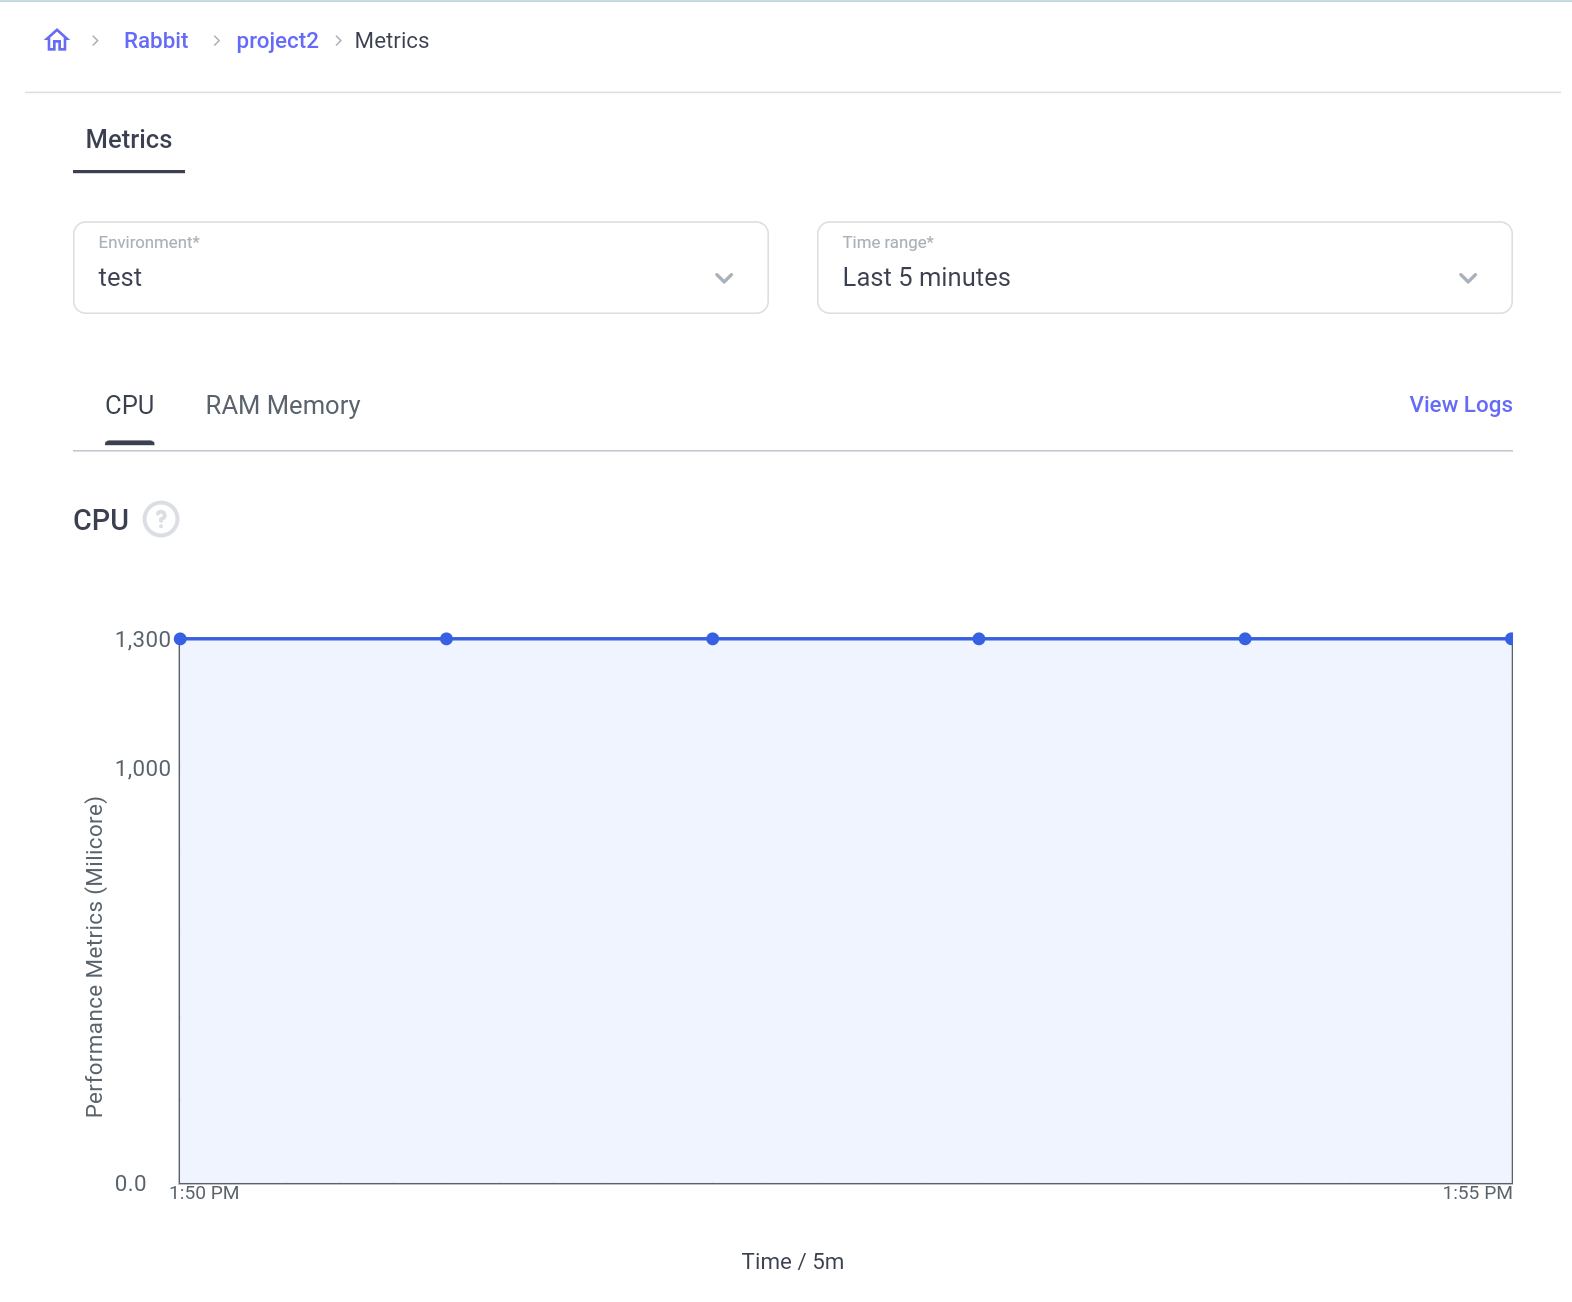Click the CPU help question mark icon
The image size is (1572, 1302).
[161, 519]
